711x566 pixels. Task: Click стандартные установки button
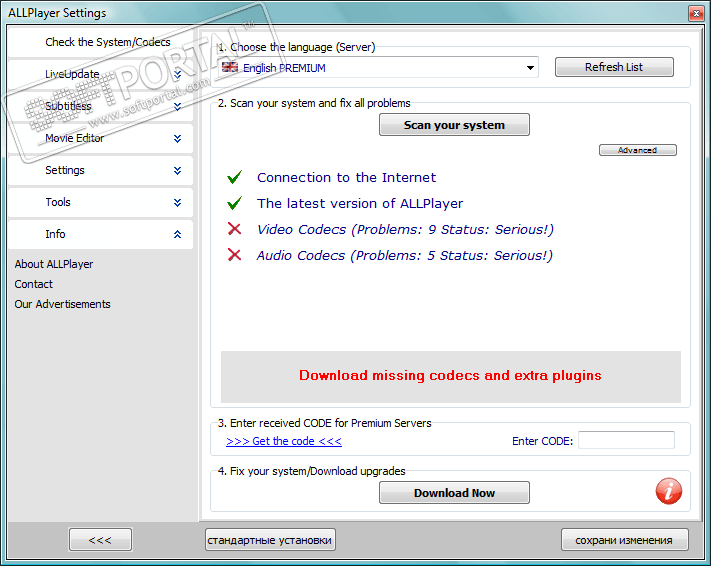[270, 540]
